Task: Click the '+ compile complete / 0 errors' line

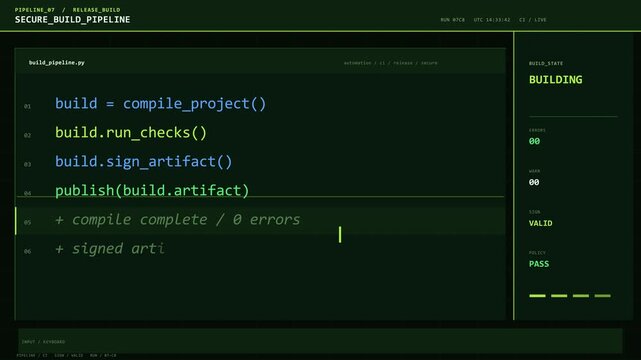Action: (177, 220)
